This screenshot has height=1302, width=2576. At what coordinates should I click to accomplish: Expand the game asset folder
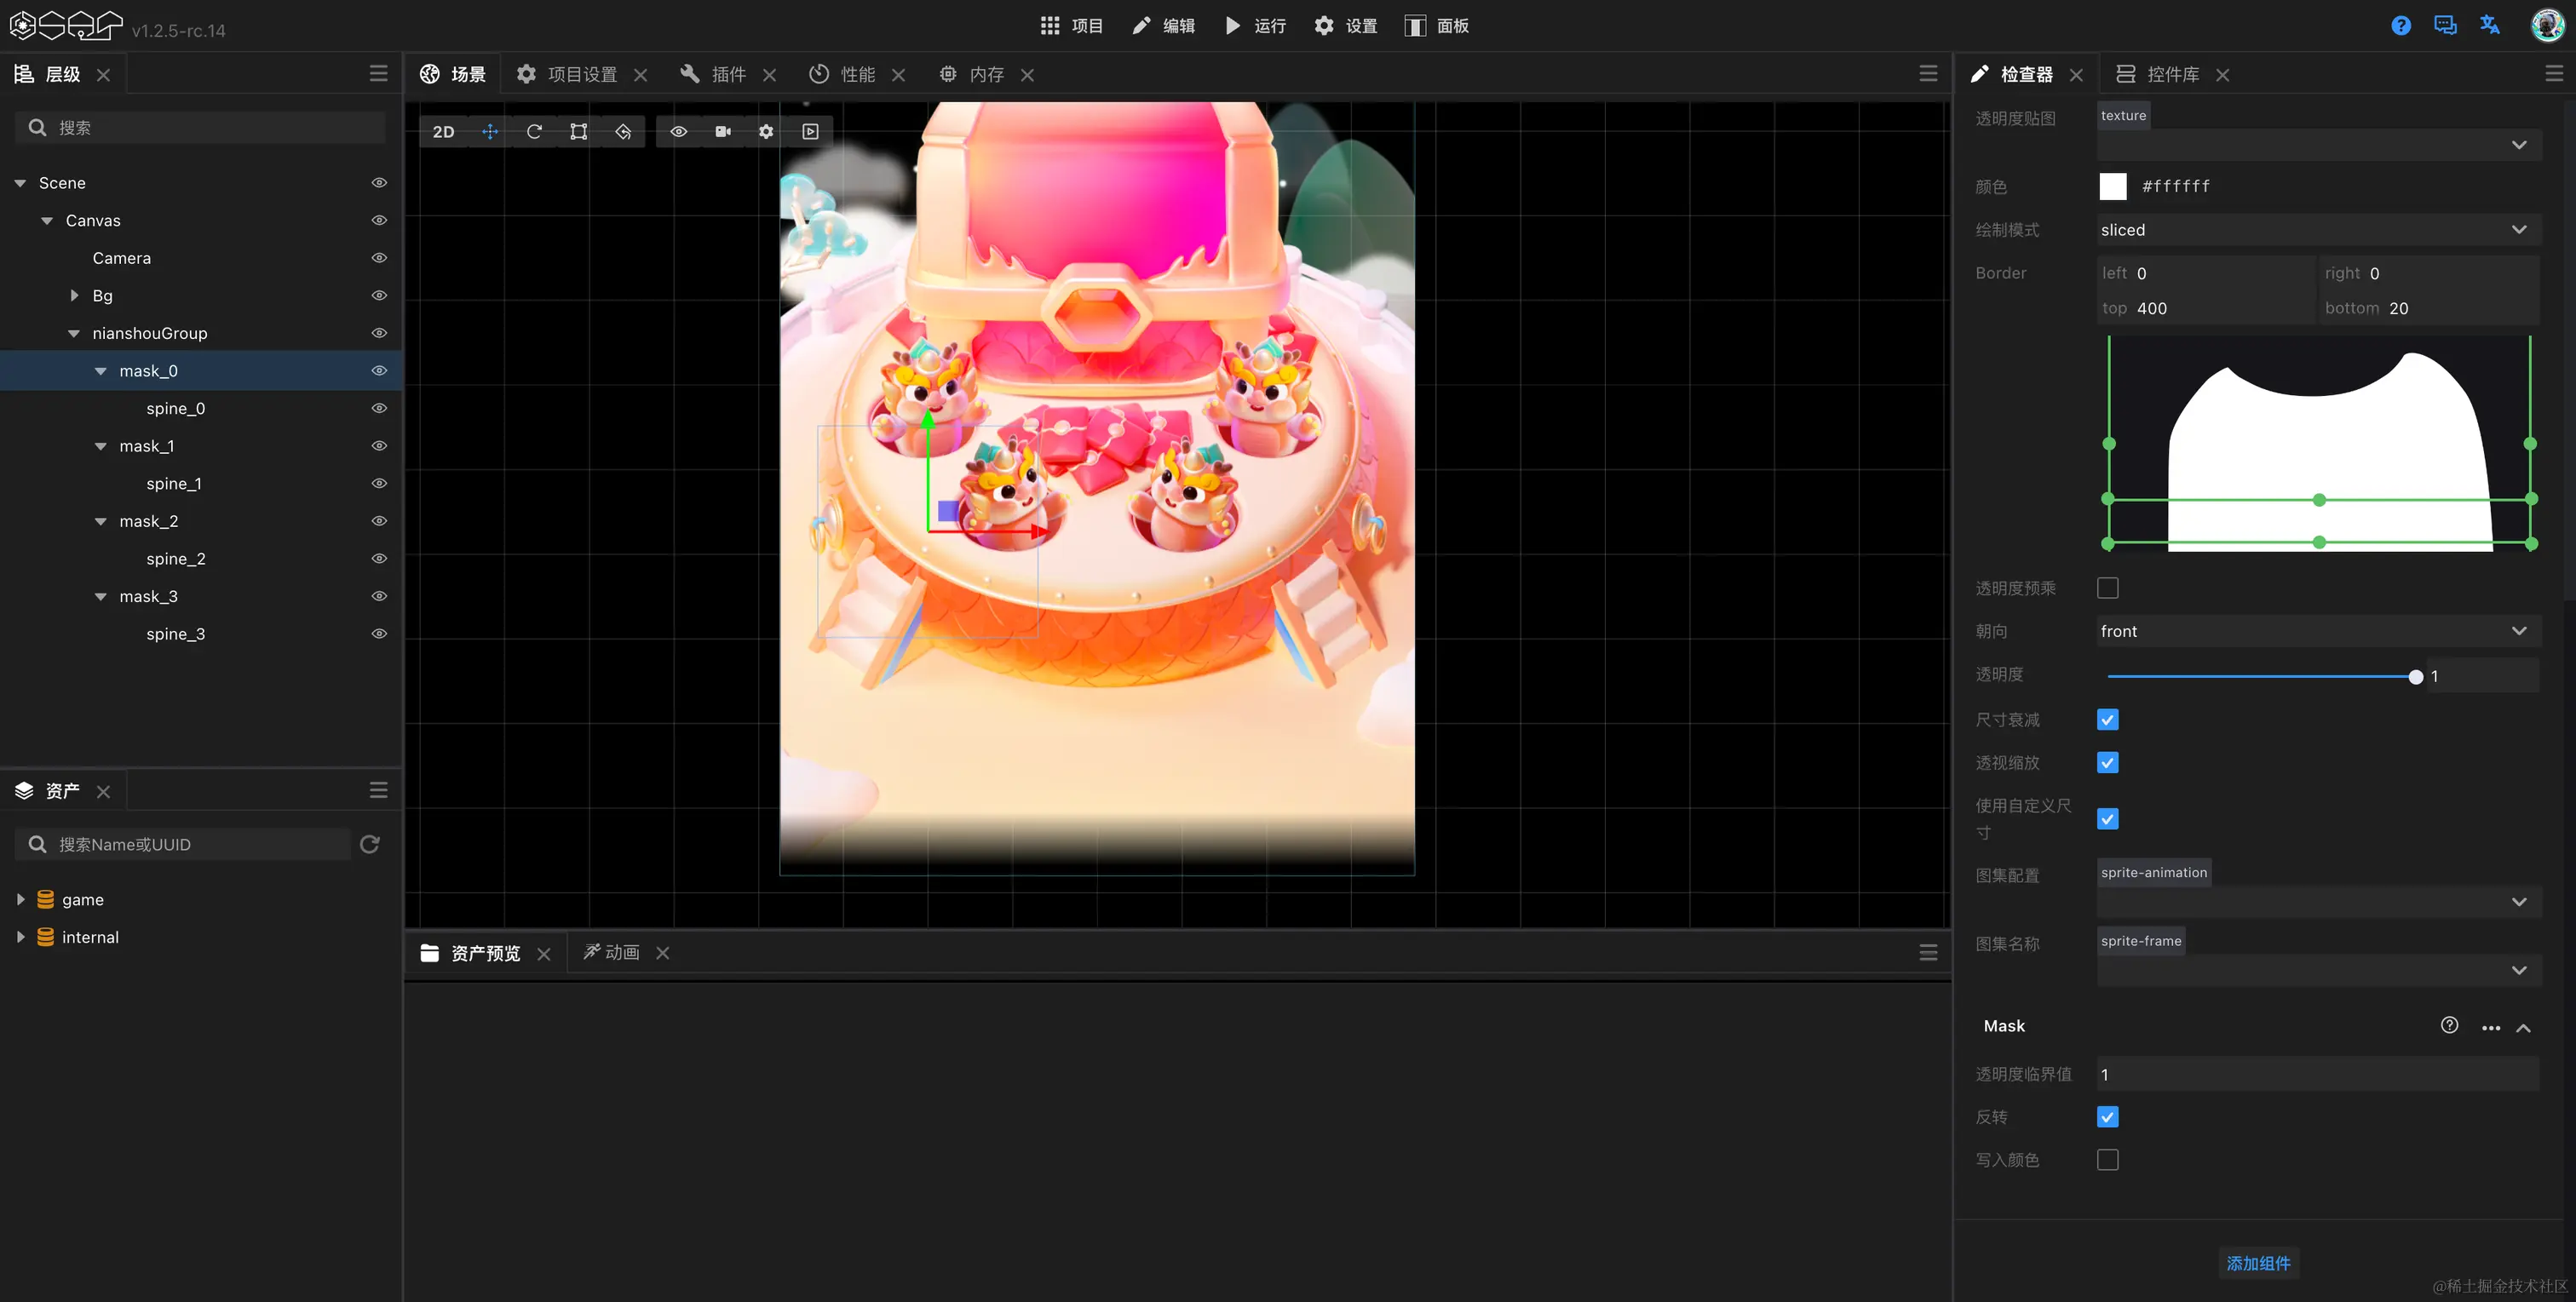click(20, 899)
